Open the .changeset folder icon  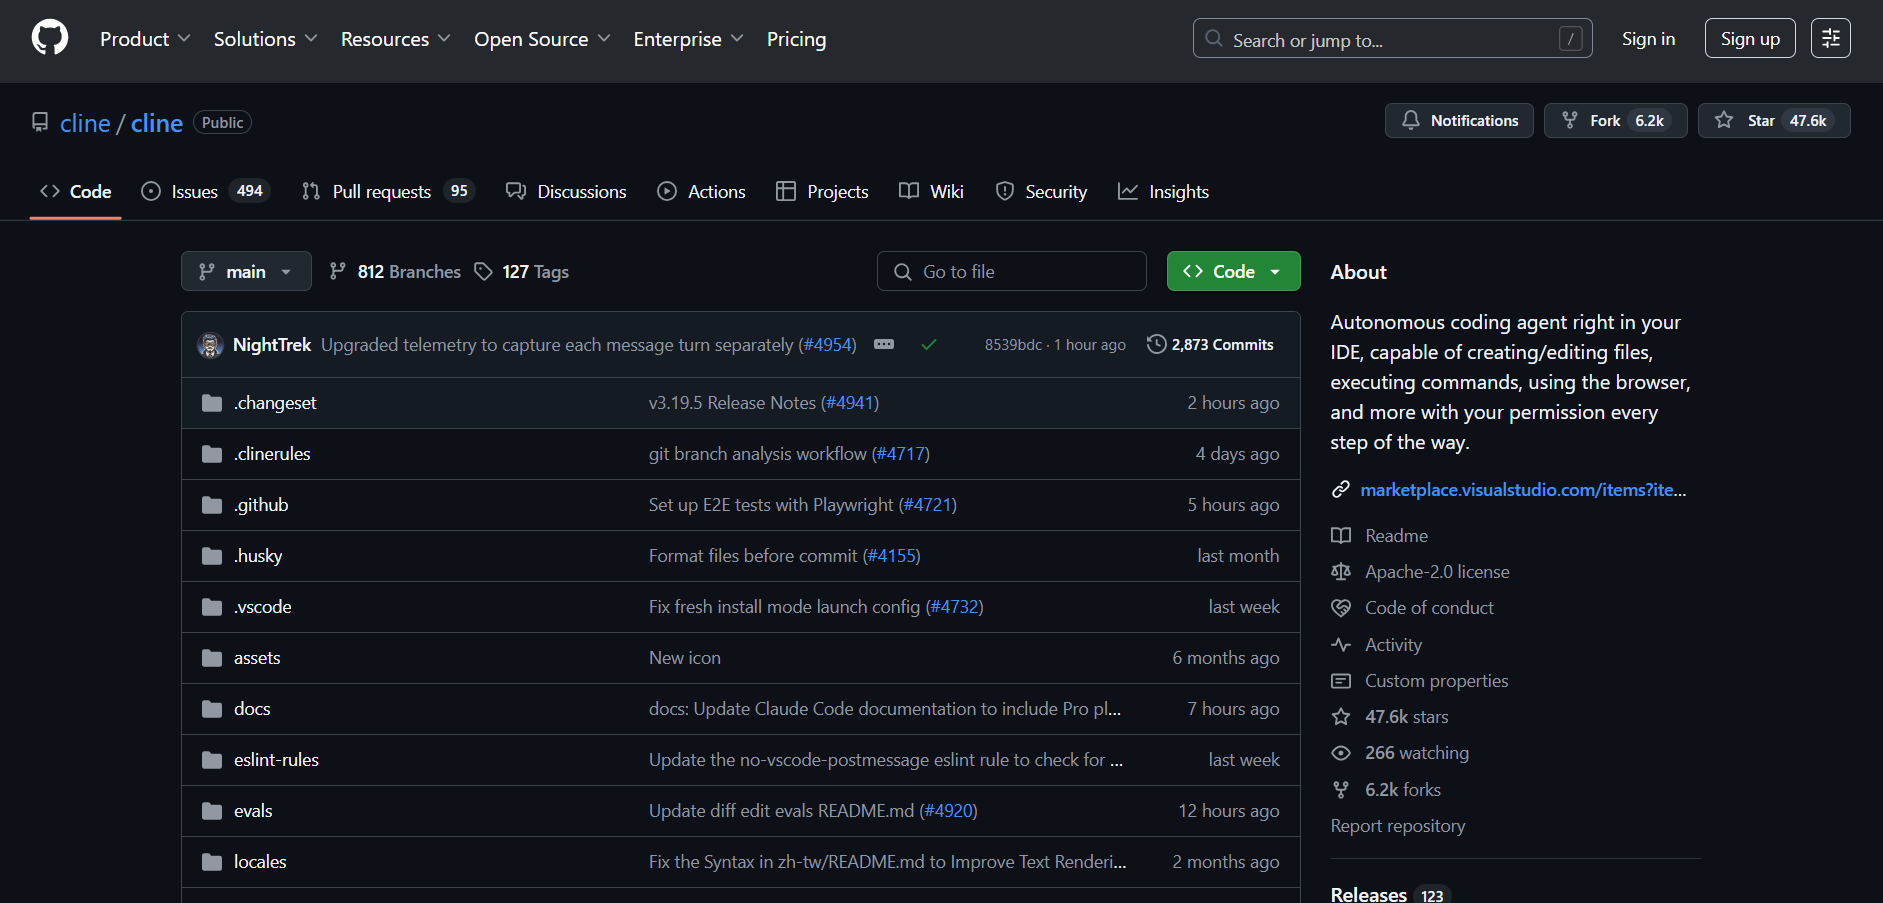click(212, 403)
